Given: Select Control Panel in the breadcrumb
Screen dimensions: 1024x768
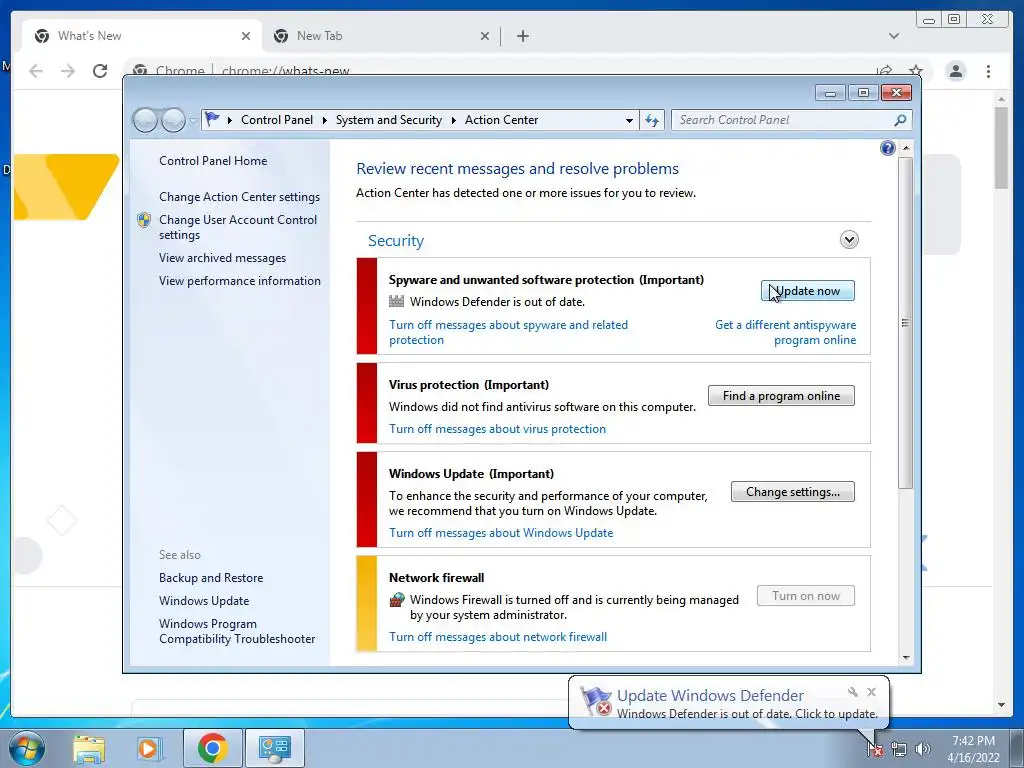Looking at the screenshot, I should tap(277, 120).
